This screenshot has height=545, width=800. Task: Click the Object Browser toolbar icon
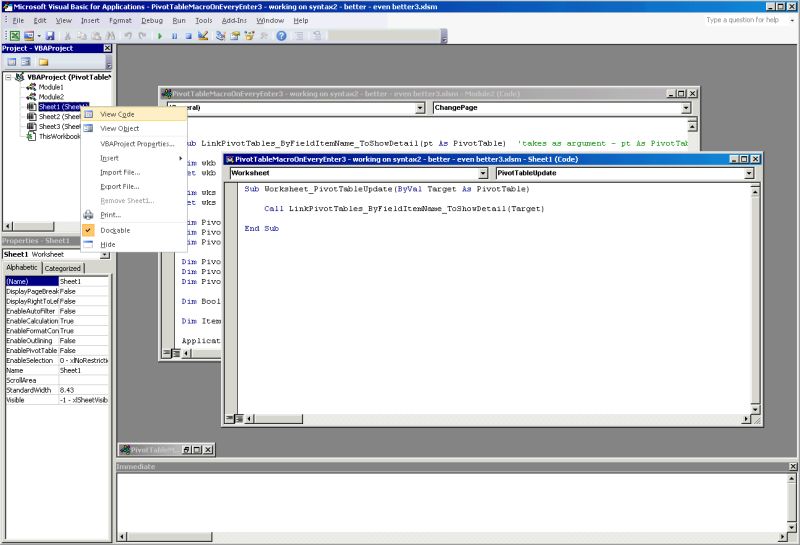(249, 36)
